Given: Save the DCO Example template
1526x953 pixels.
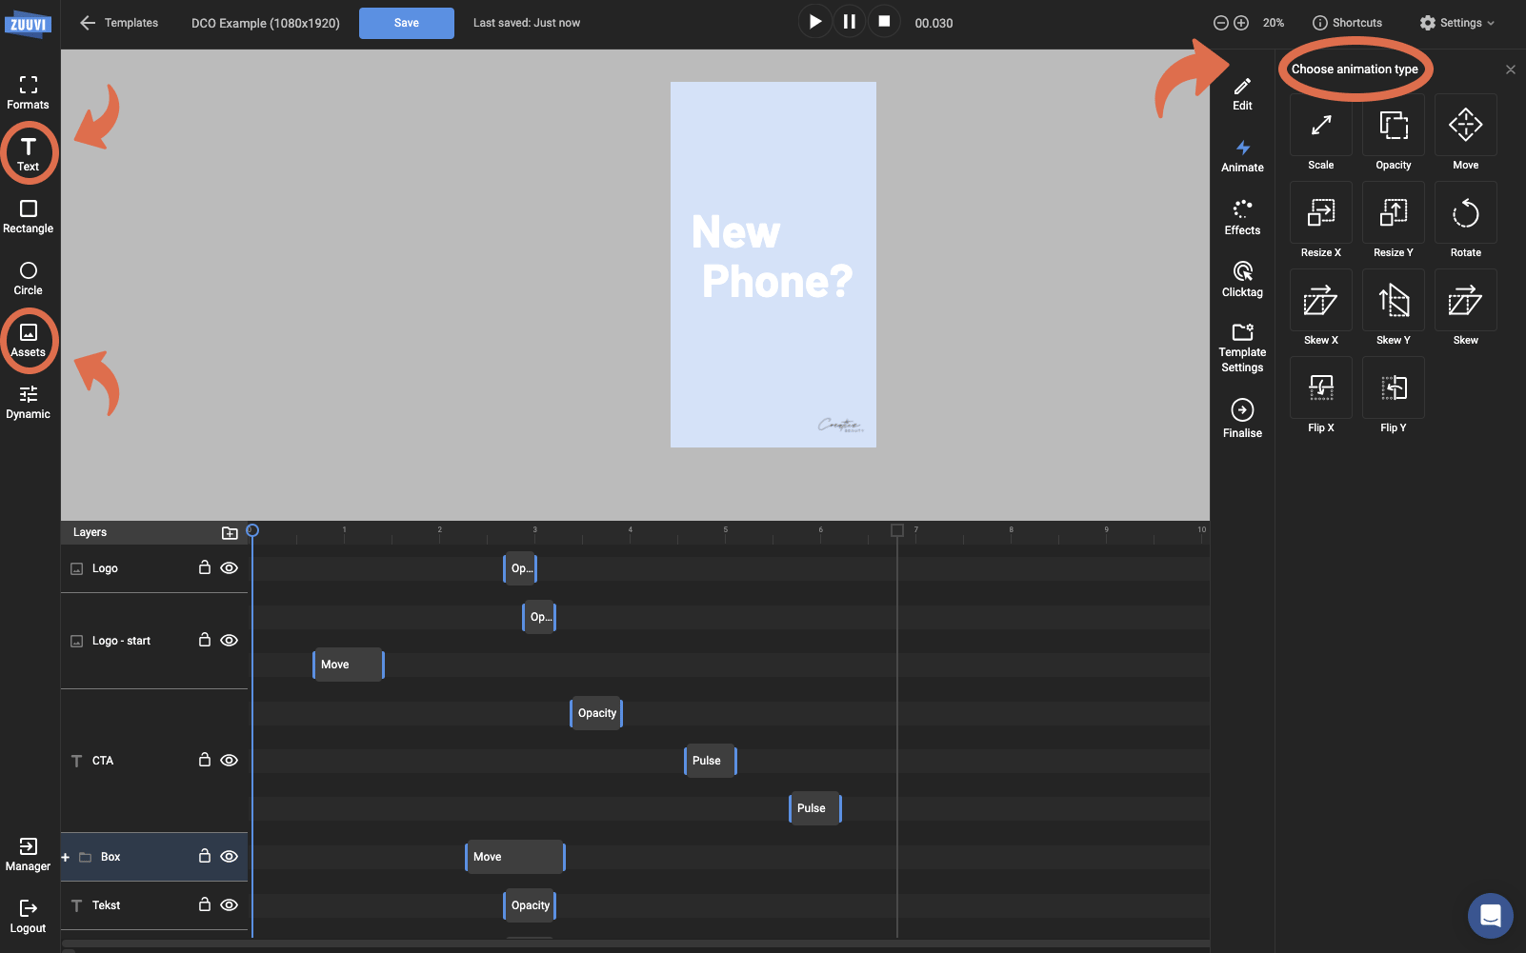Looking at the screenshot, I should (x=406, y=22).
